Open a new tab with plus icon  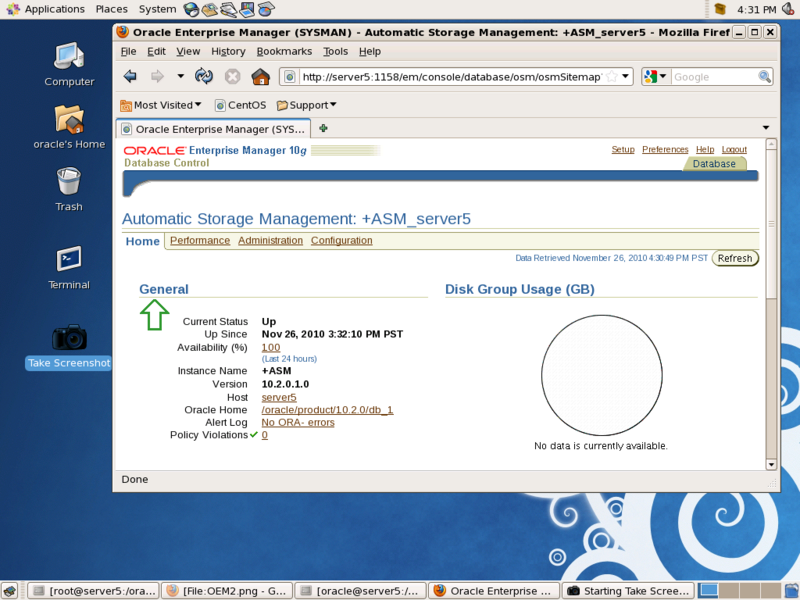[323, 128]
